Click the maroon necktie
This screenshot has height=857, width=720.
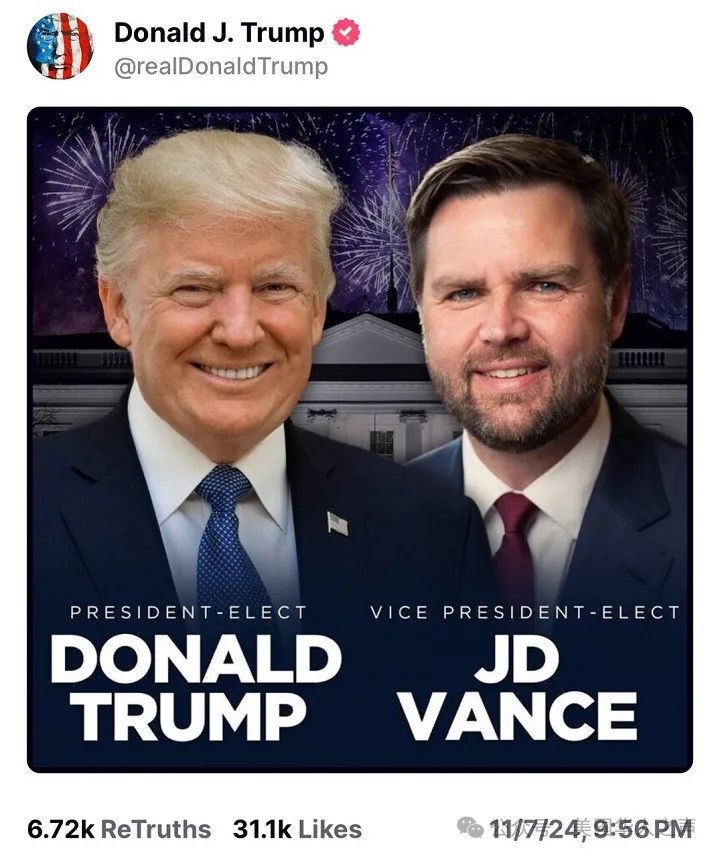514,547
